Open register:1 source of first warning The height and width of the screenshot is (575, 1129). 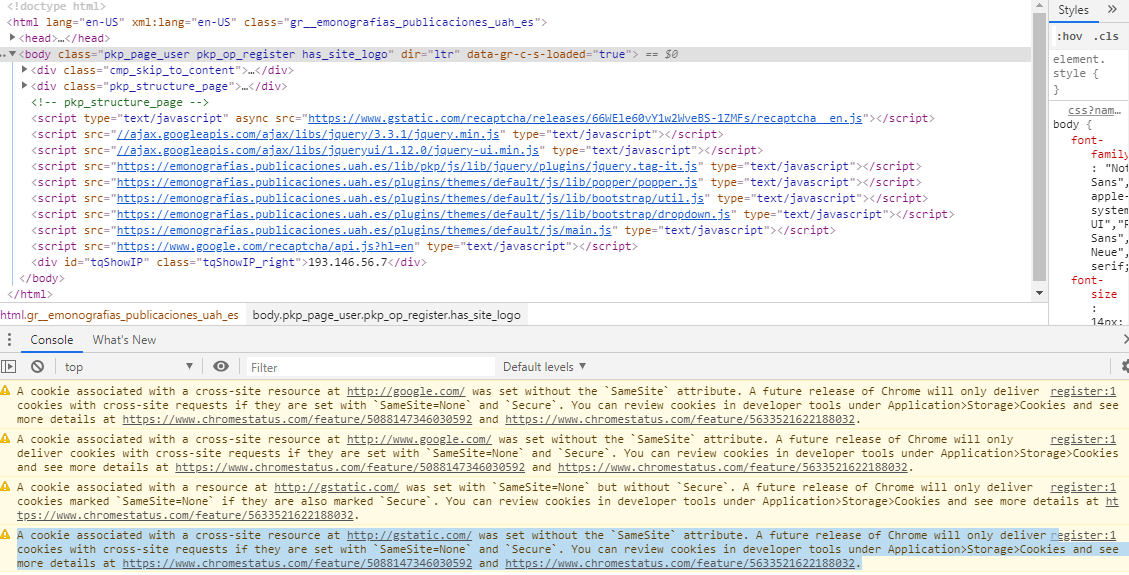[1083, 391]
